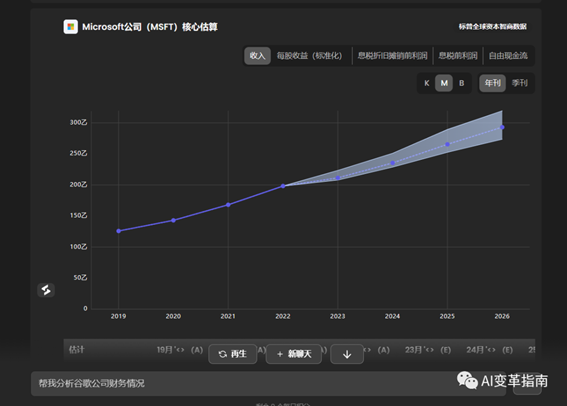Click the 2026 forecast data point
Viewport: 567px width, 406px height.
[x=502, y=127]
